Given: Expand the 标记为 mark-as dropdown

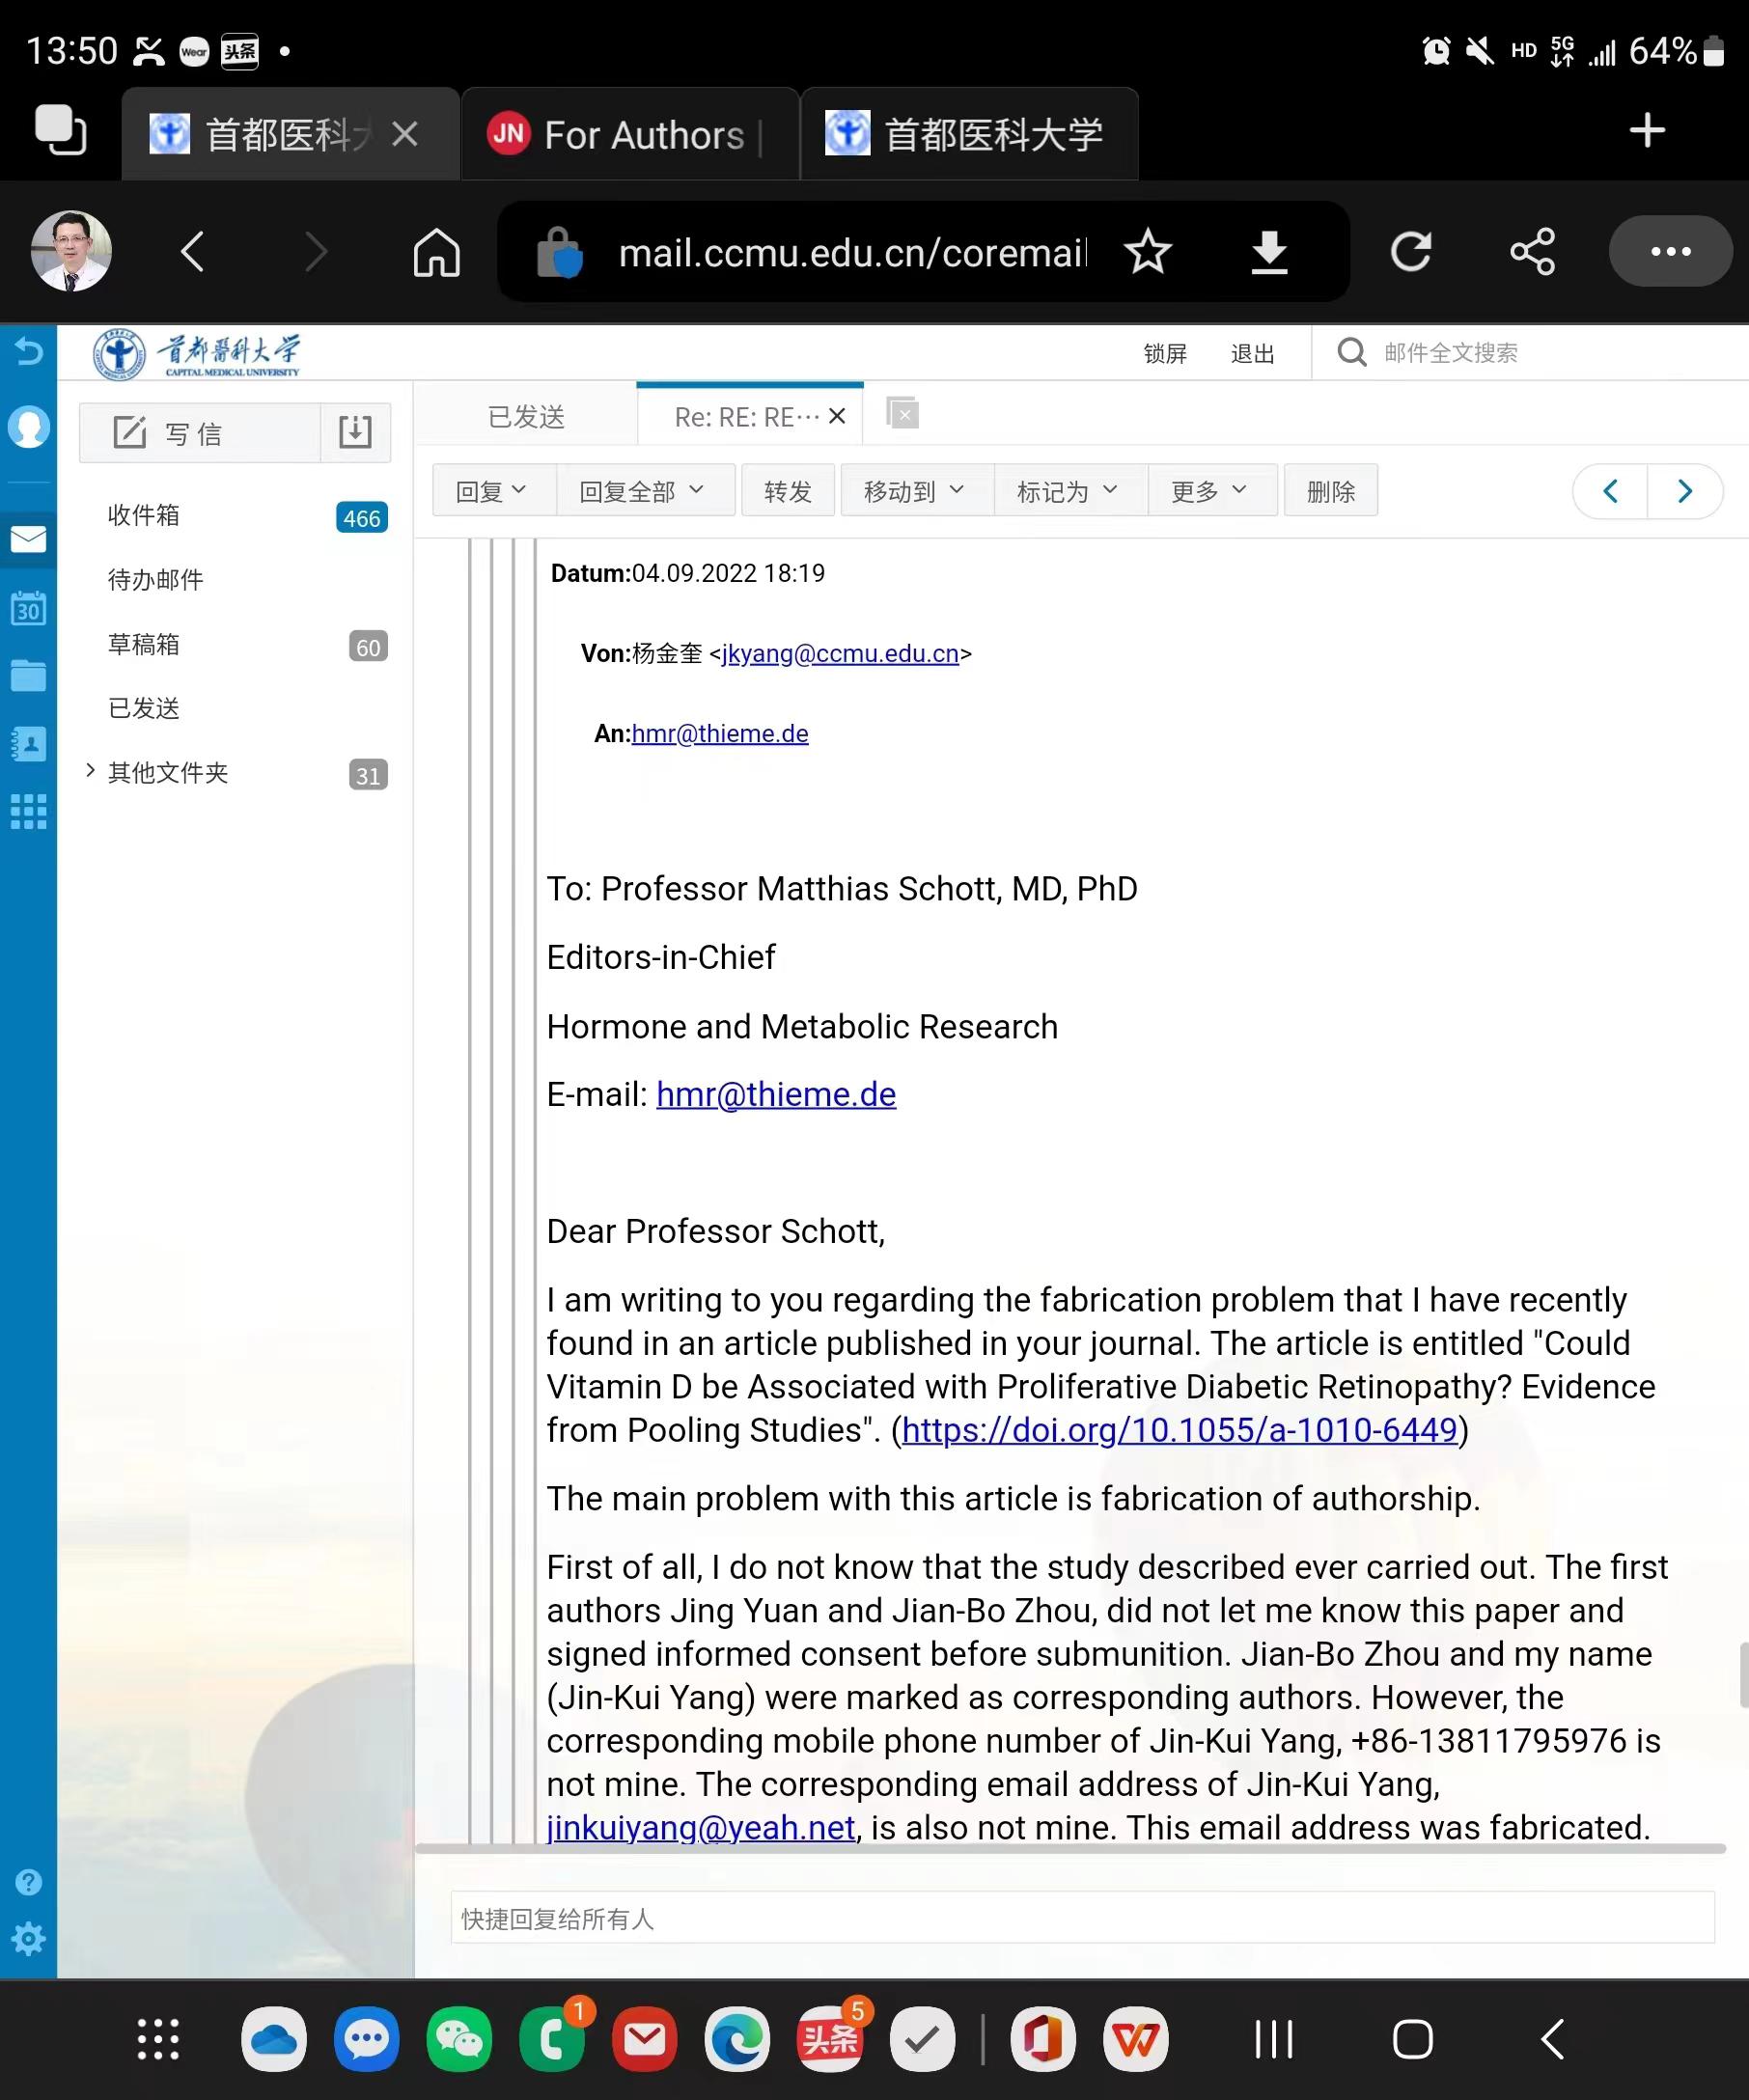Looking at the screenshot, I should tap(1069, 490).
